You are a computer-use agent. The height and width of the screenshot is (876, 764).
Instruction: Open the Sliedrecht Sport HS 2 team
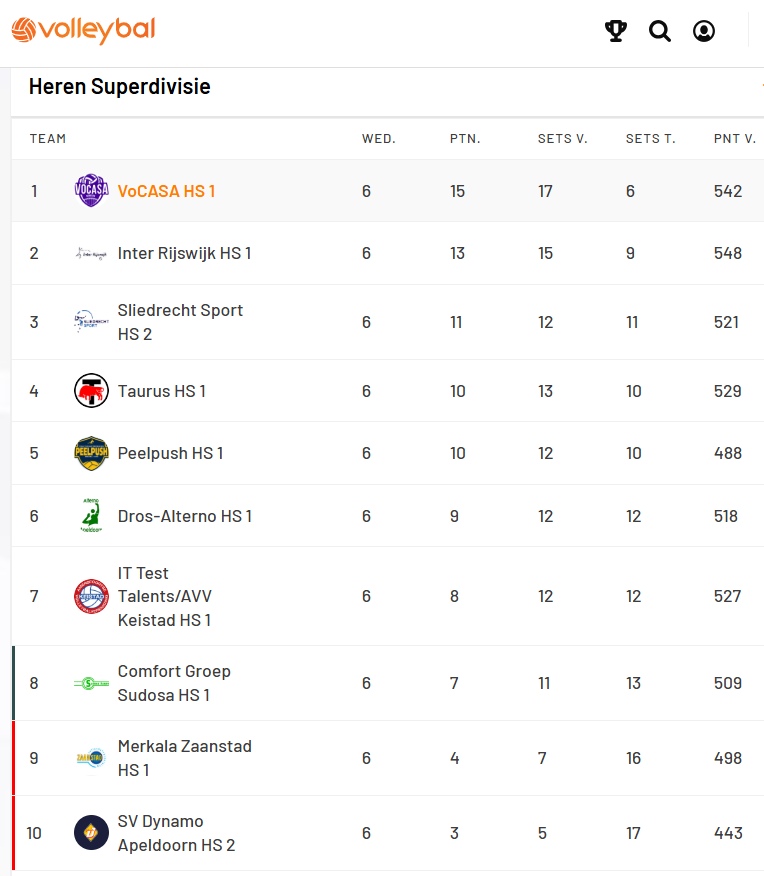(180, 322)
